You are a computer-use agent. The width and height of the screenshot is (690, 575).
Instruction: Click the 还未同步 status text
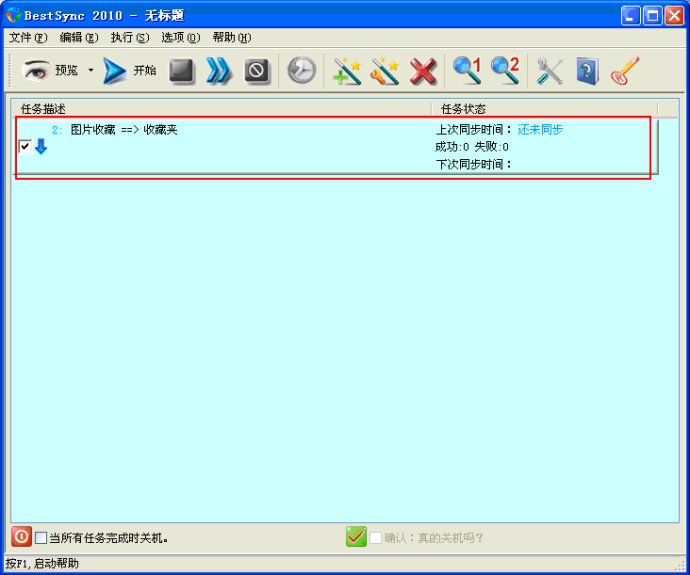[x=540, y=129]
